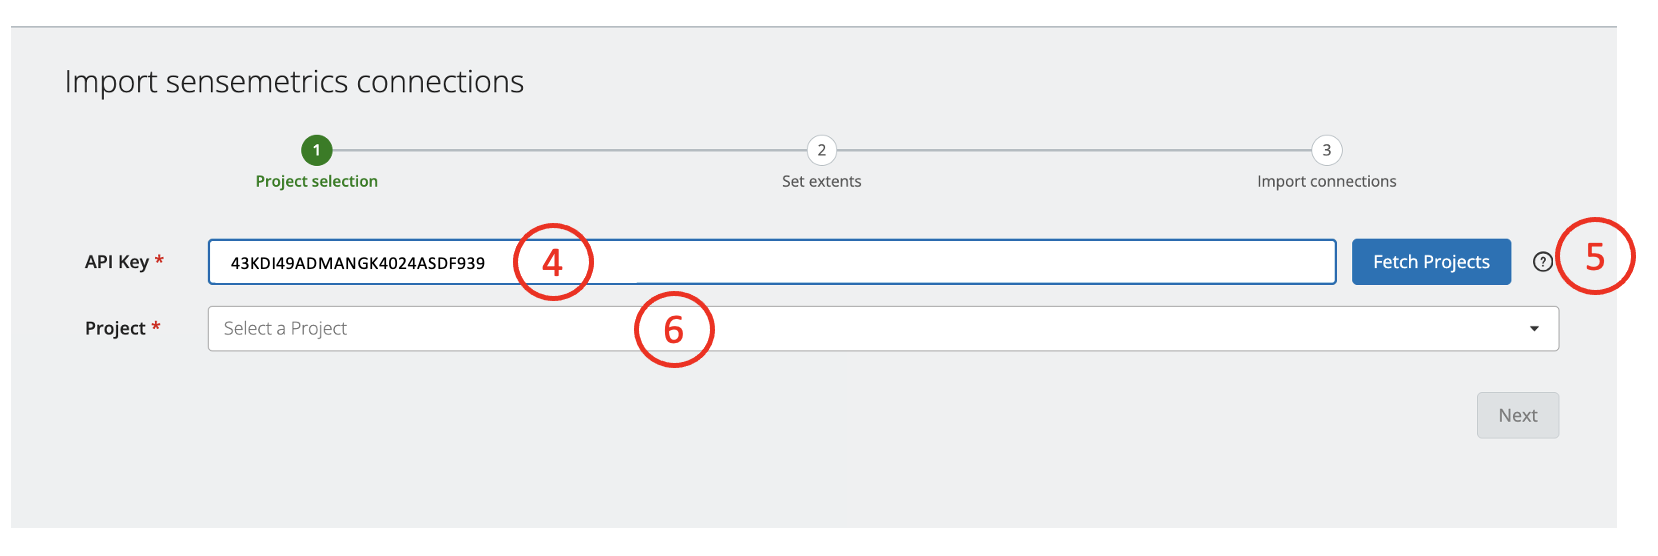Screen dimensions: 1658x556
Task: Jump to the Import connections step label
Action: tap(1326, 181)
